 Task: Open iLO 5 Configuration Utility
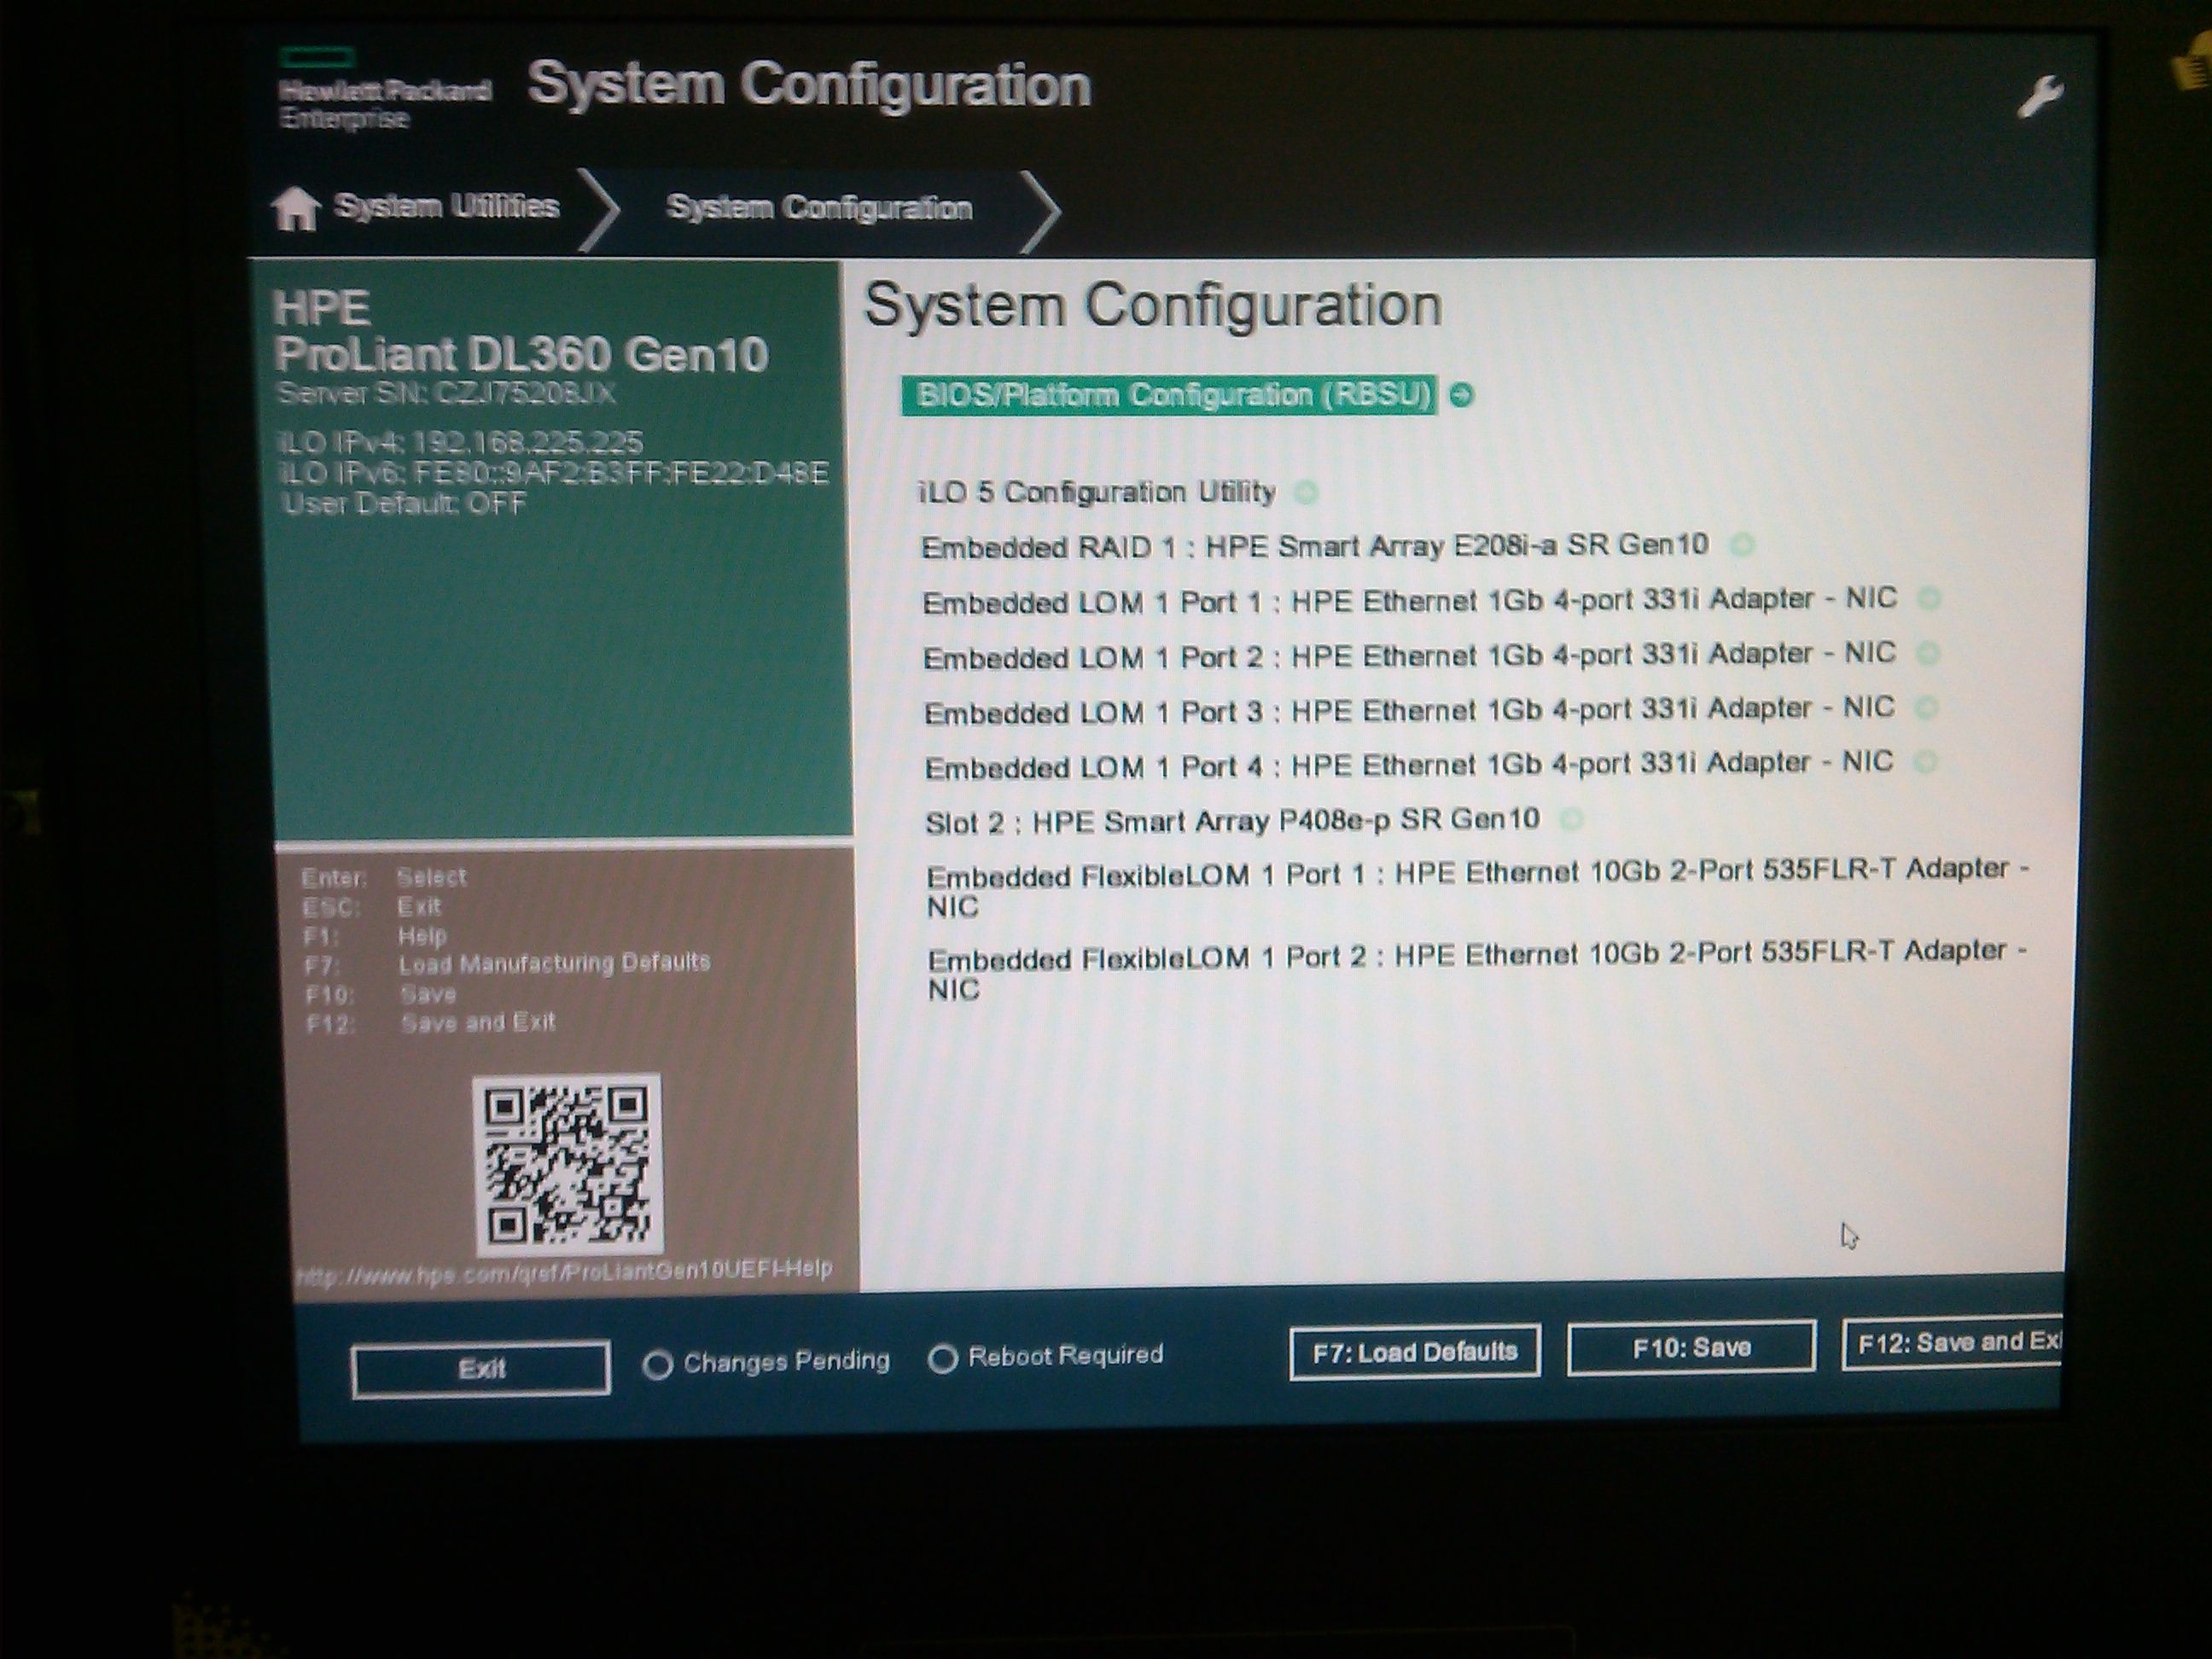[1098, 492]
